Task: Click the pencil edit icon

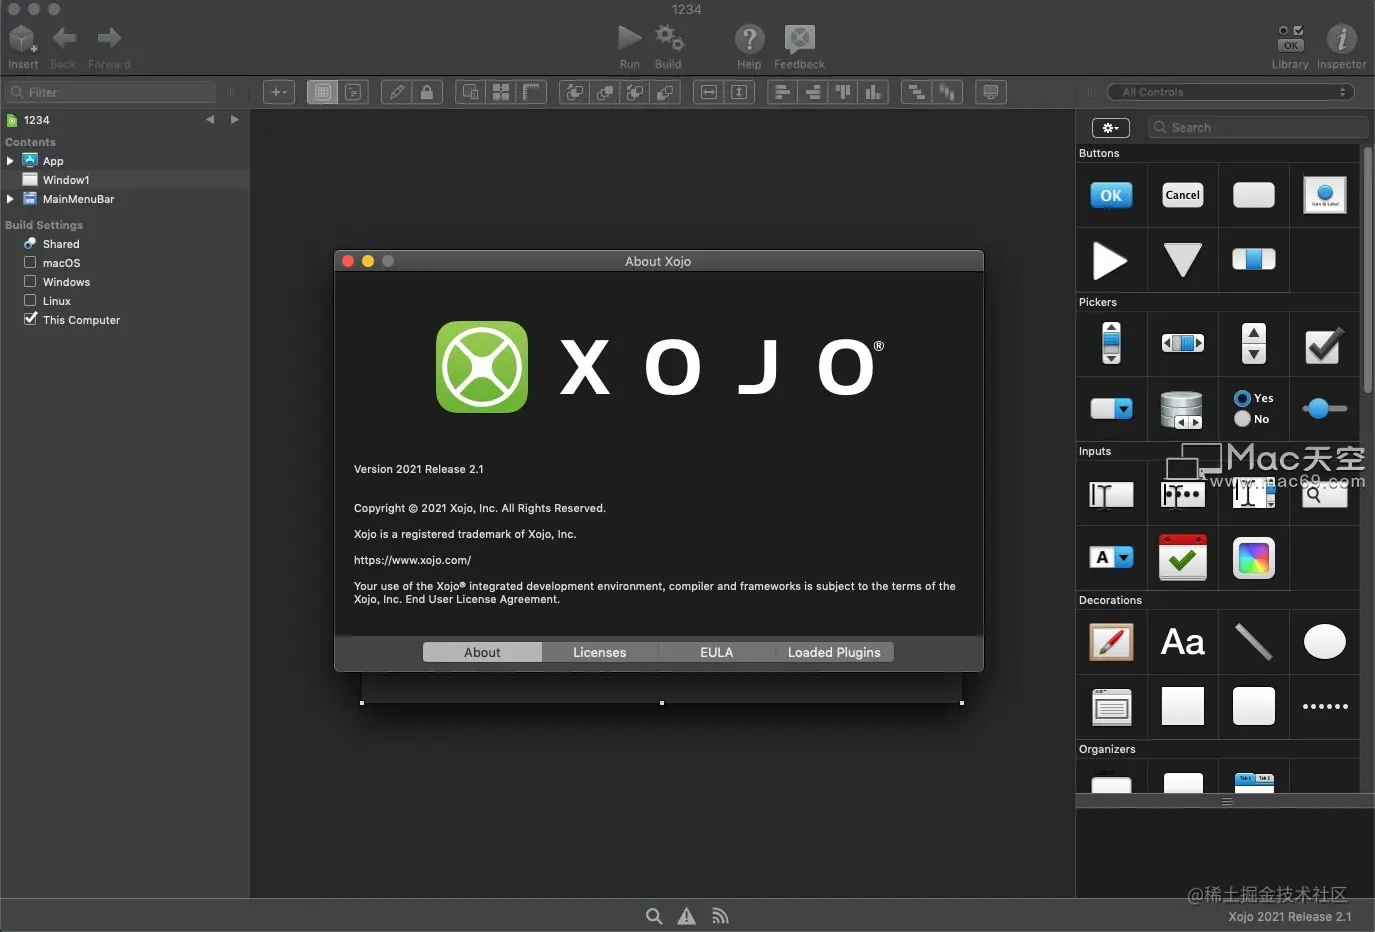Action: pyautogui.click(x=396, y=92)
